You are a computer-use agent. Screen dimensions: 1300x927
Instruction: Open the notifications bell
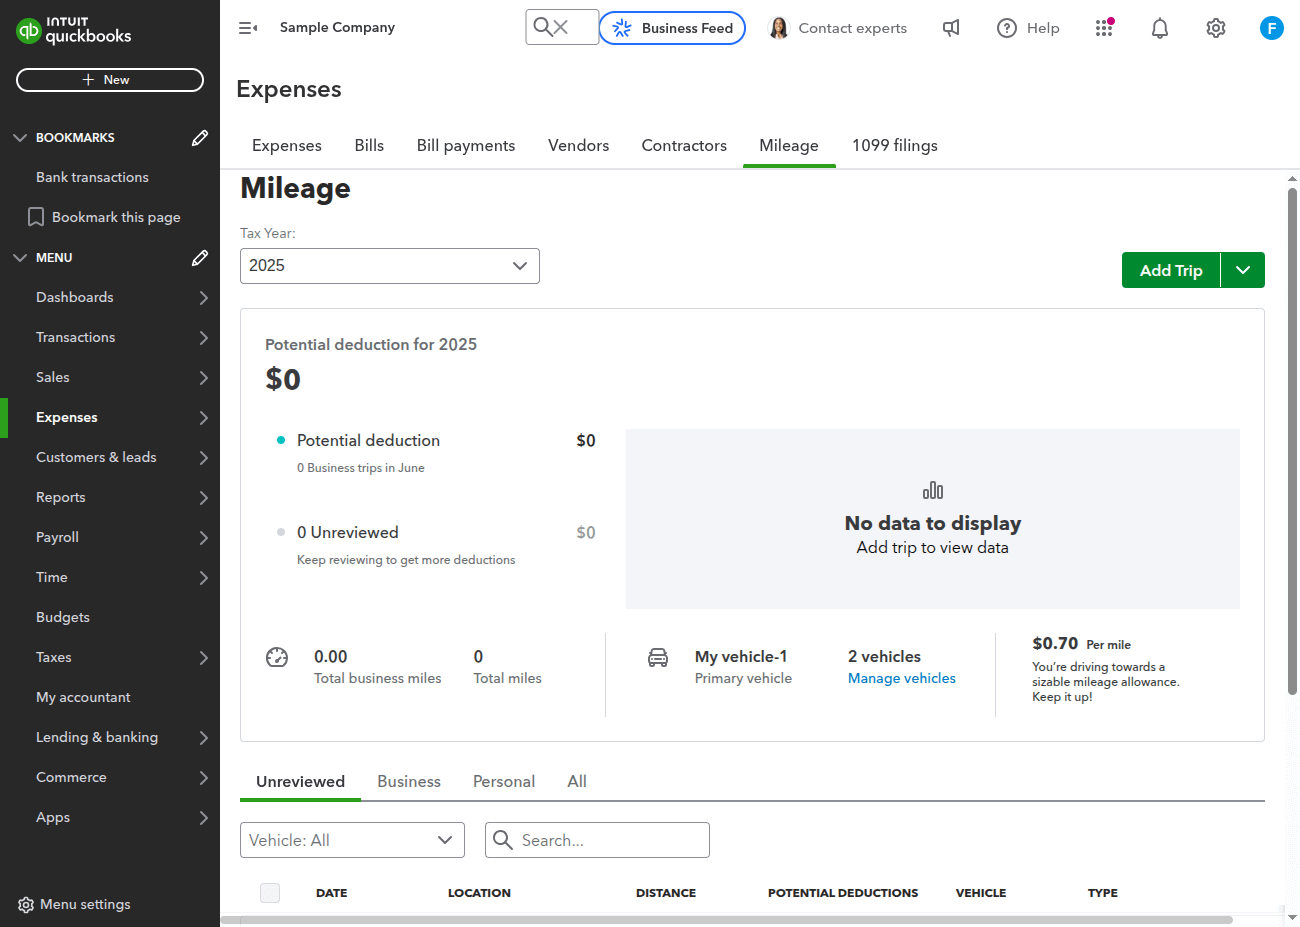1160,28
